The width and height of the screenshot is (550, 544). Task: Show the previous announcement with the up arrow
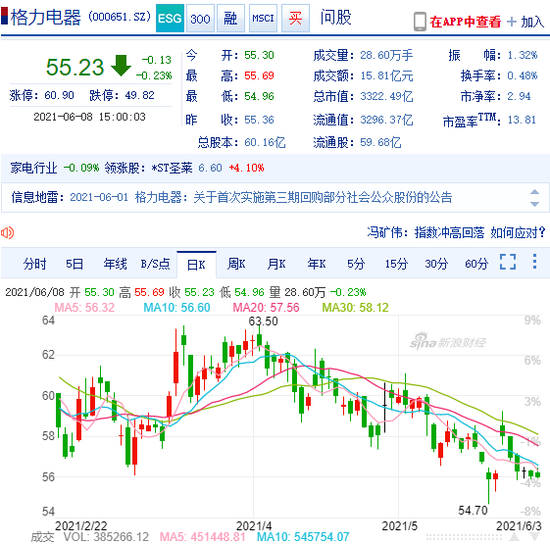(535, 192)
